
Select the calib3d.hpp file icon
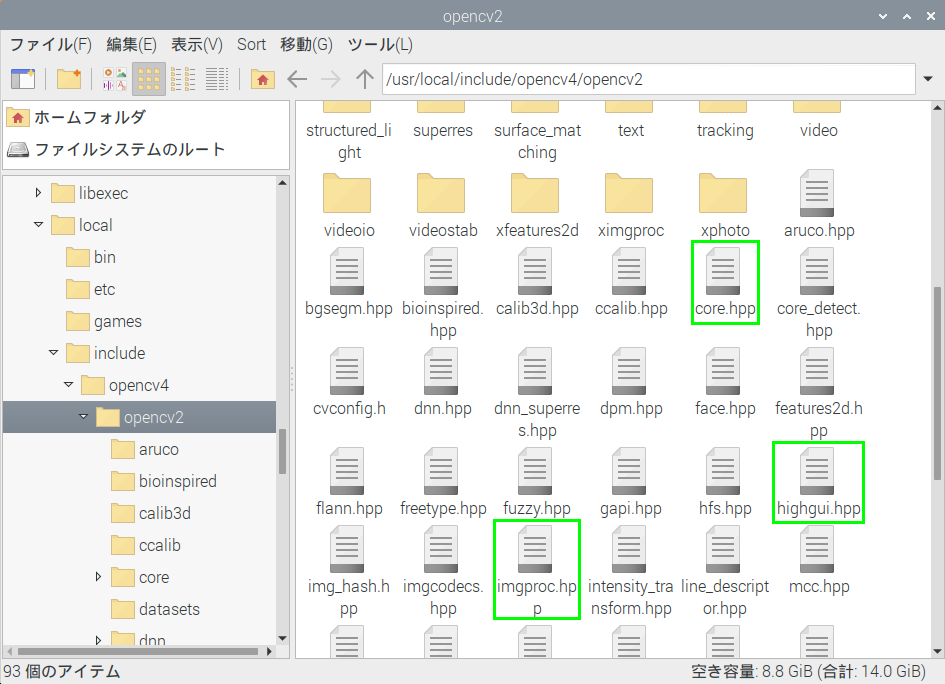535,272
